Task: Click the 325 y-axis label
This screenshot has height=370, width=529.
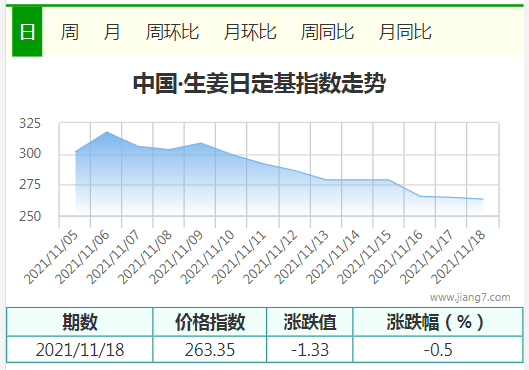Action: point(30,123)
